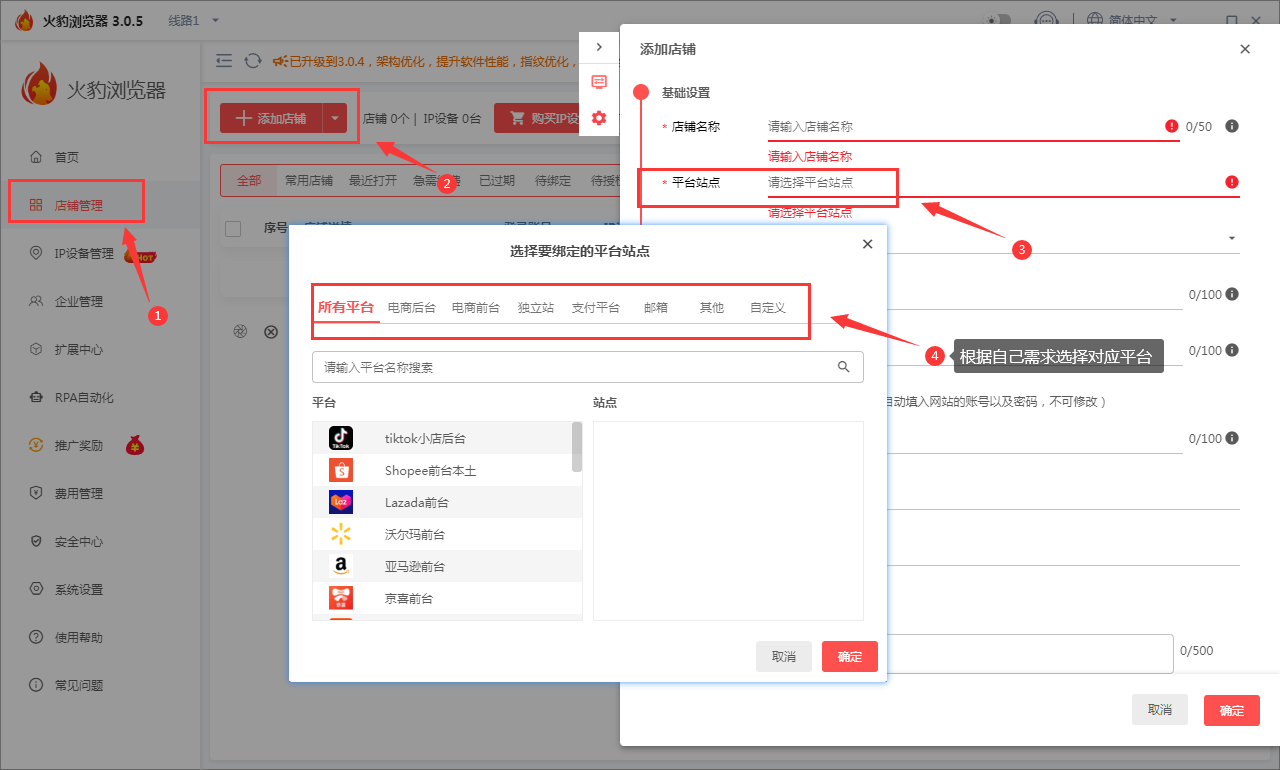1280x770 pixels.
Task: Open the red gear settings icon
Action: point(599,118)
